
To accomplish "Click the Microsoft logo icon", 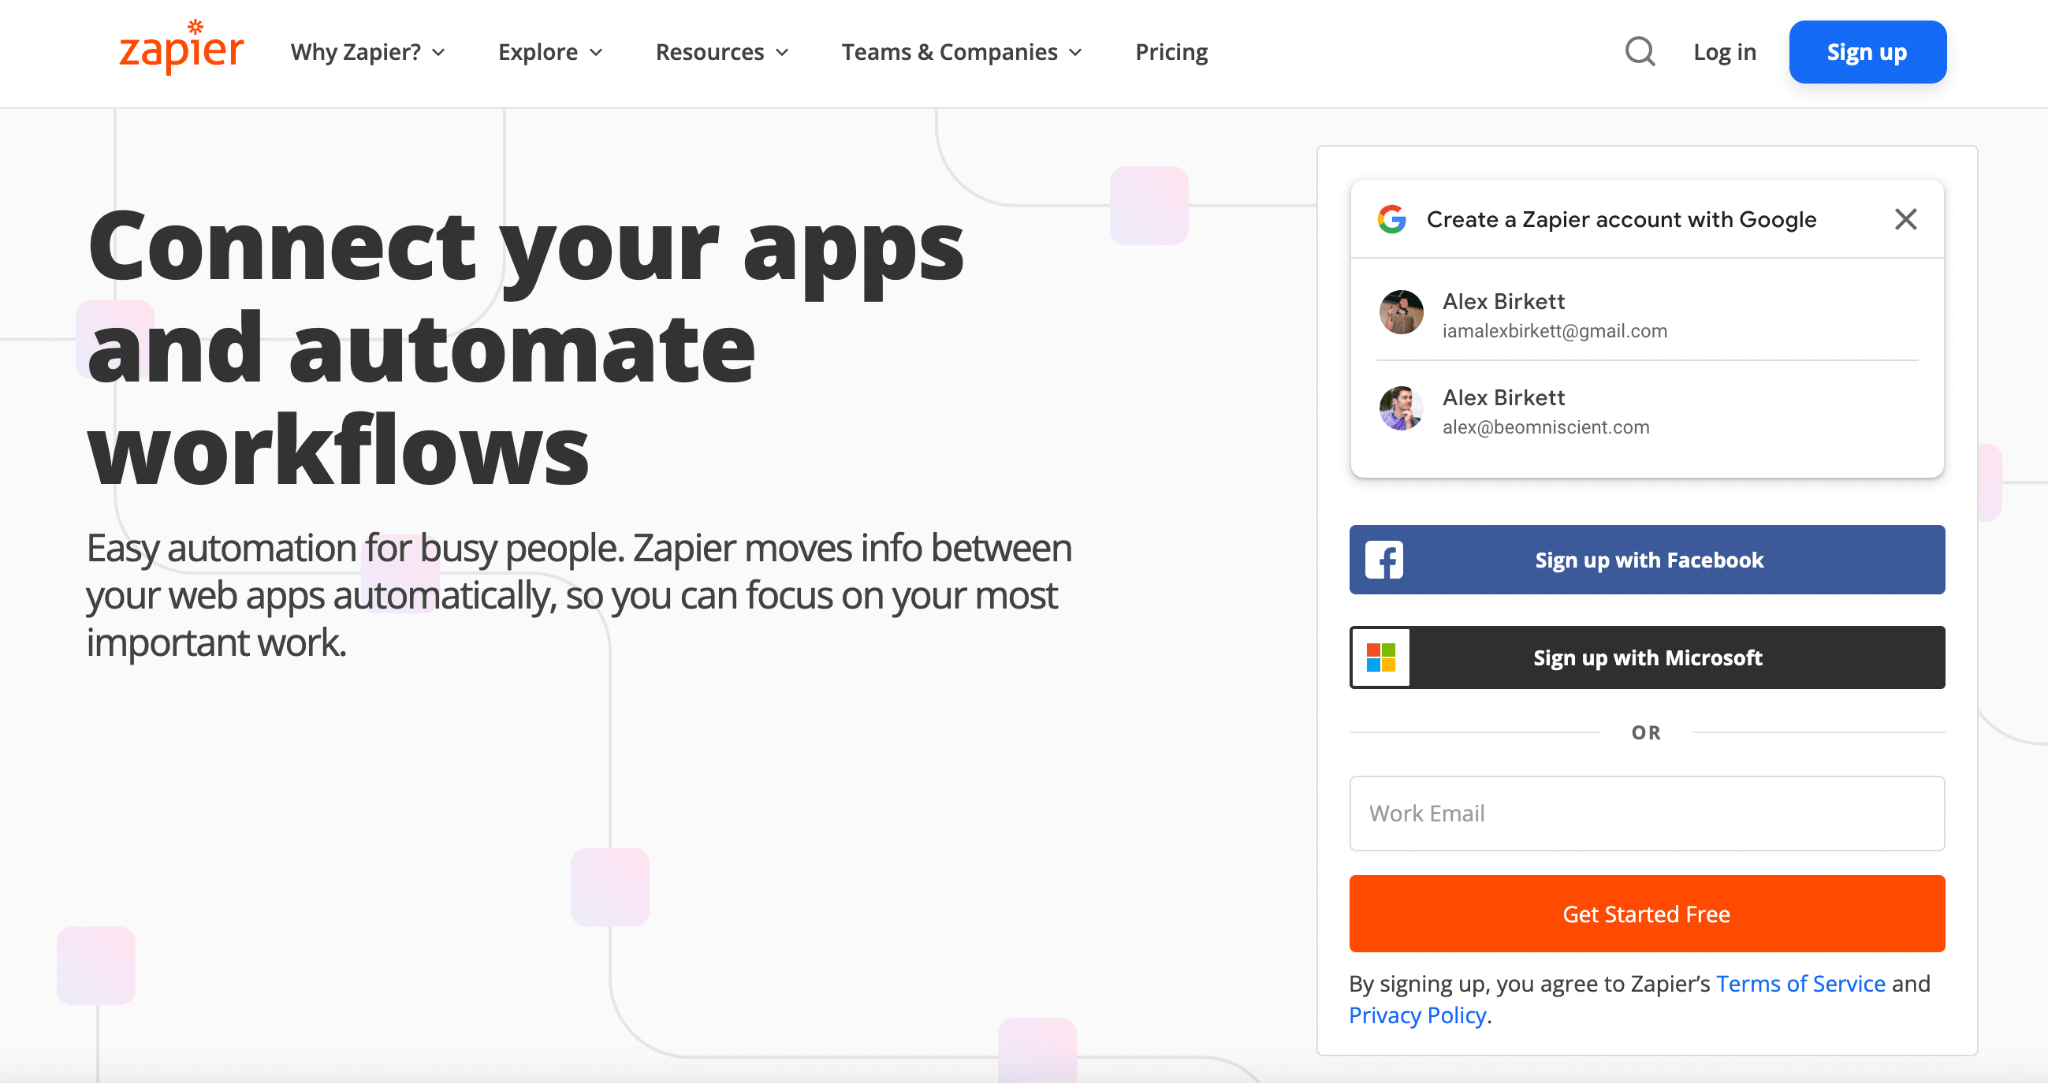I will click(x=1381, y=657).
